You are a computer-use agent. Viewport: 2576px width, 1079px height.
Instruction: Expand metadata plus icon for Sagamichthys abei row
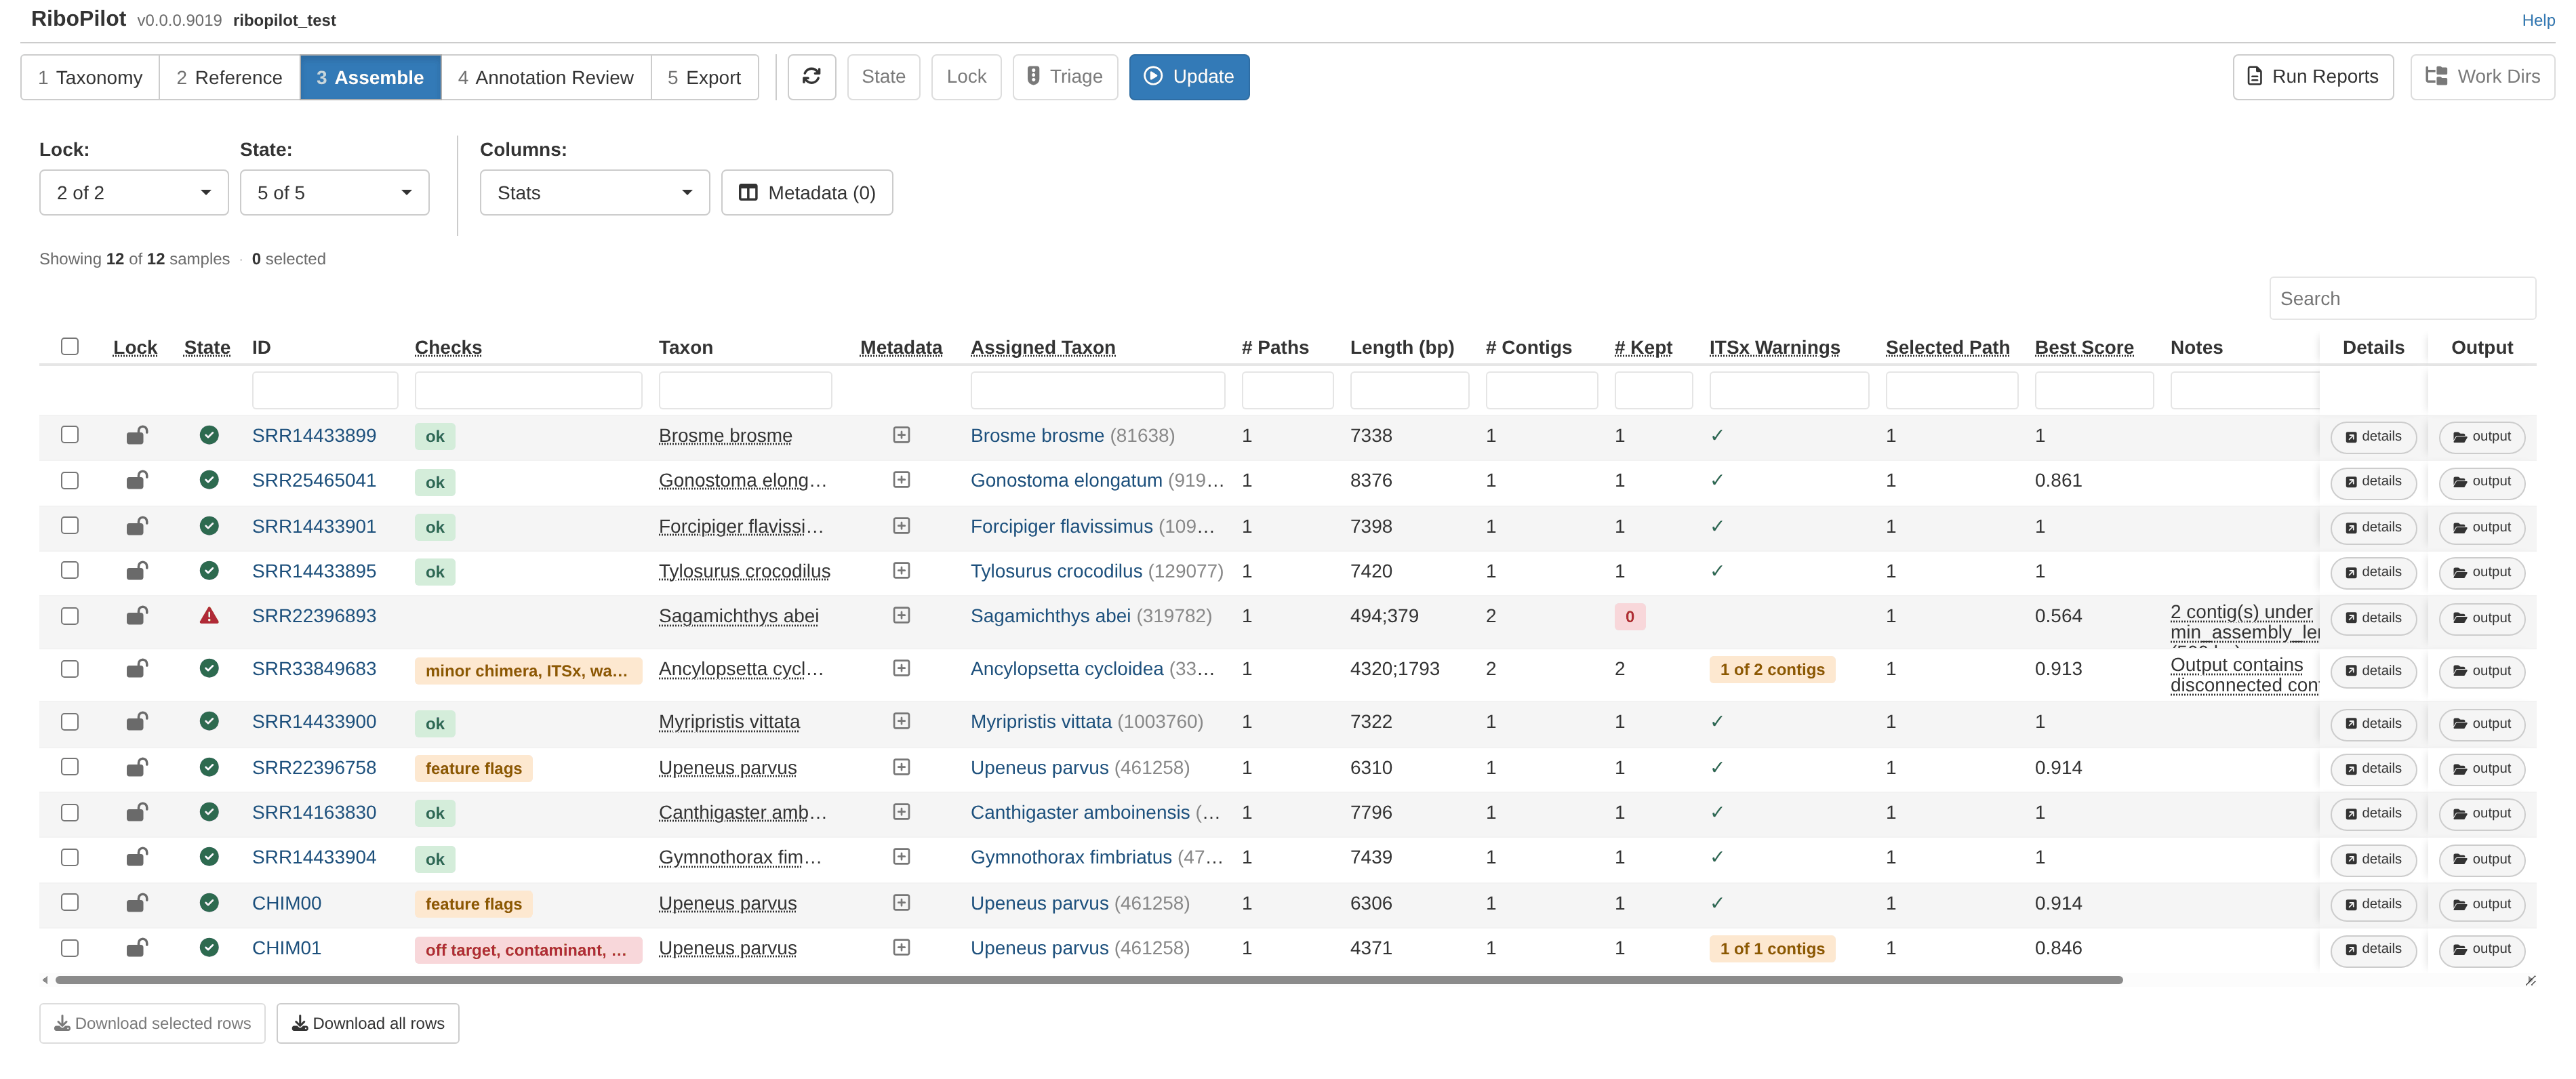[901, 616]
